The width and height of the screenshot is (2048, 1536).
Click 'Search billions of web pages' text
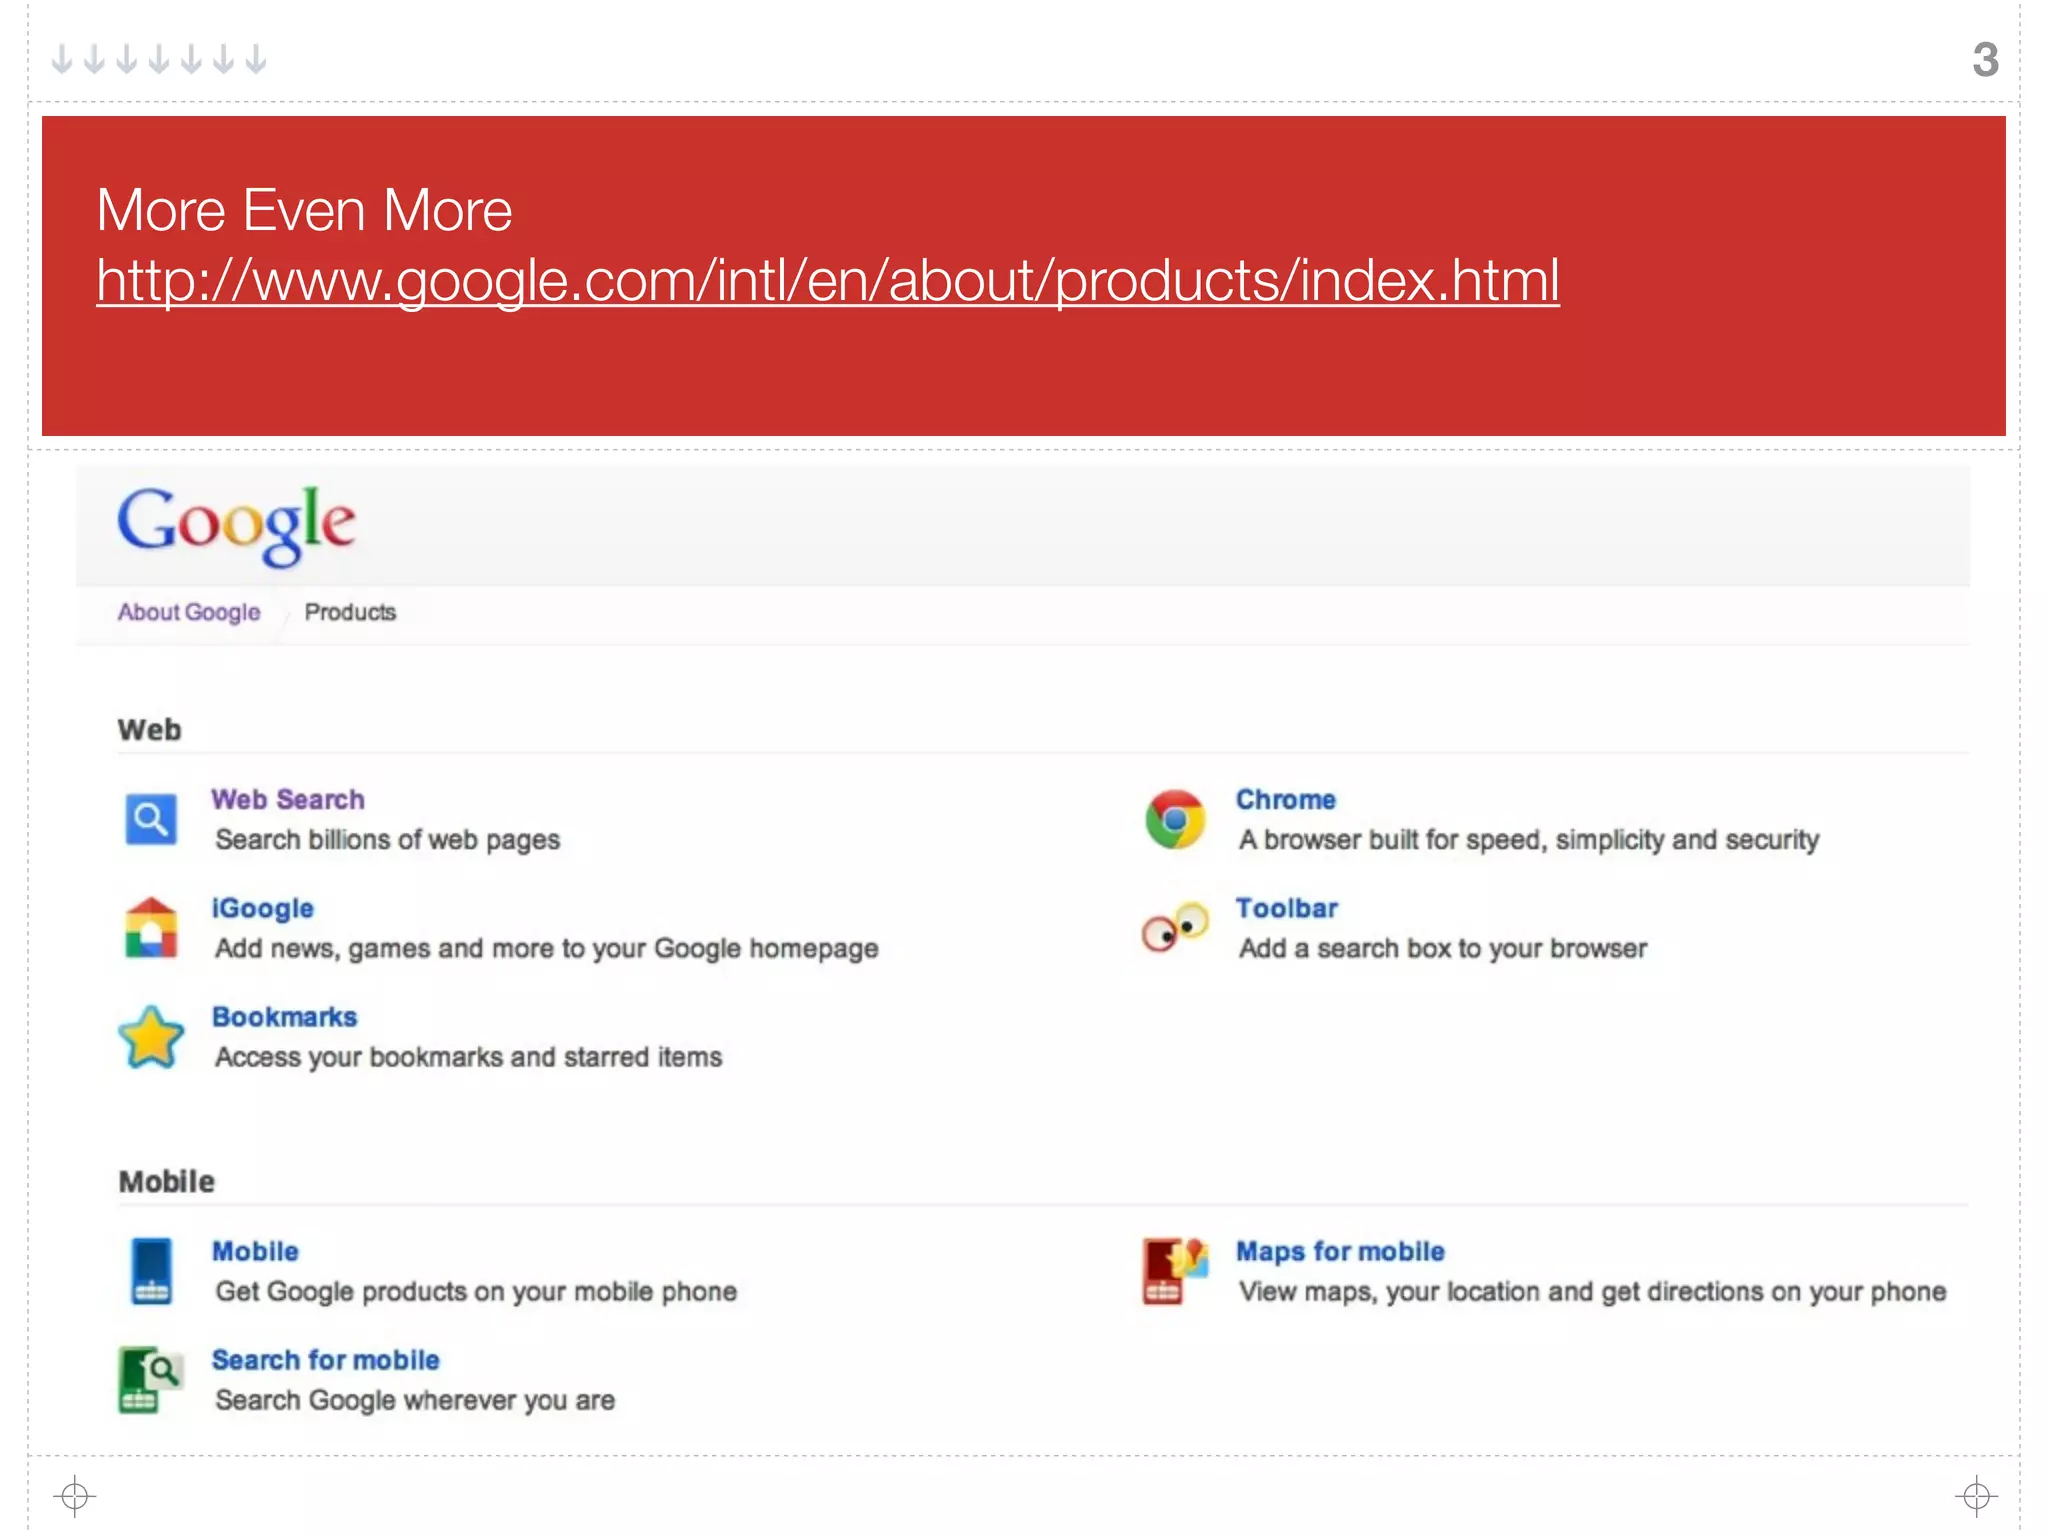(x=388, y=840)
